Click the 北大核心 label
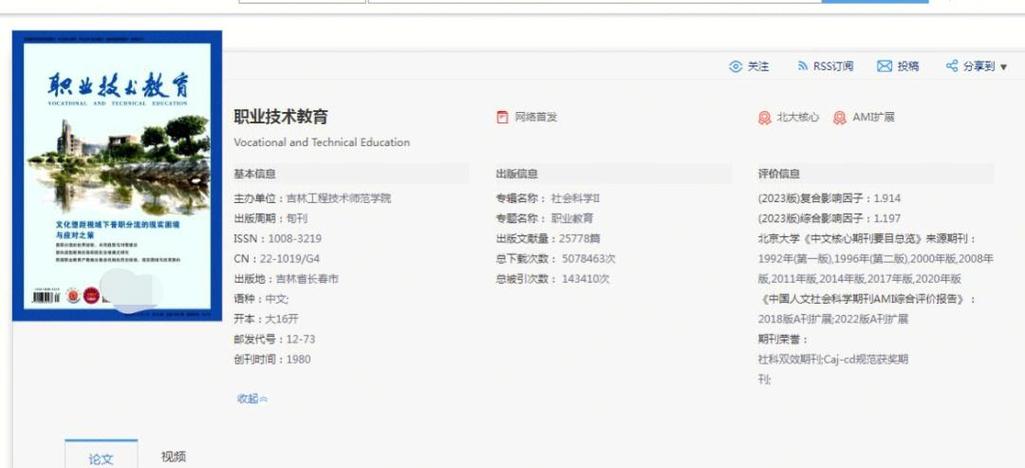The height and width of the screenshot is (468, 1025). 798,118
